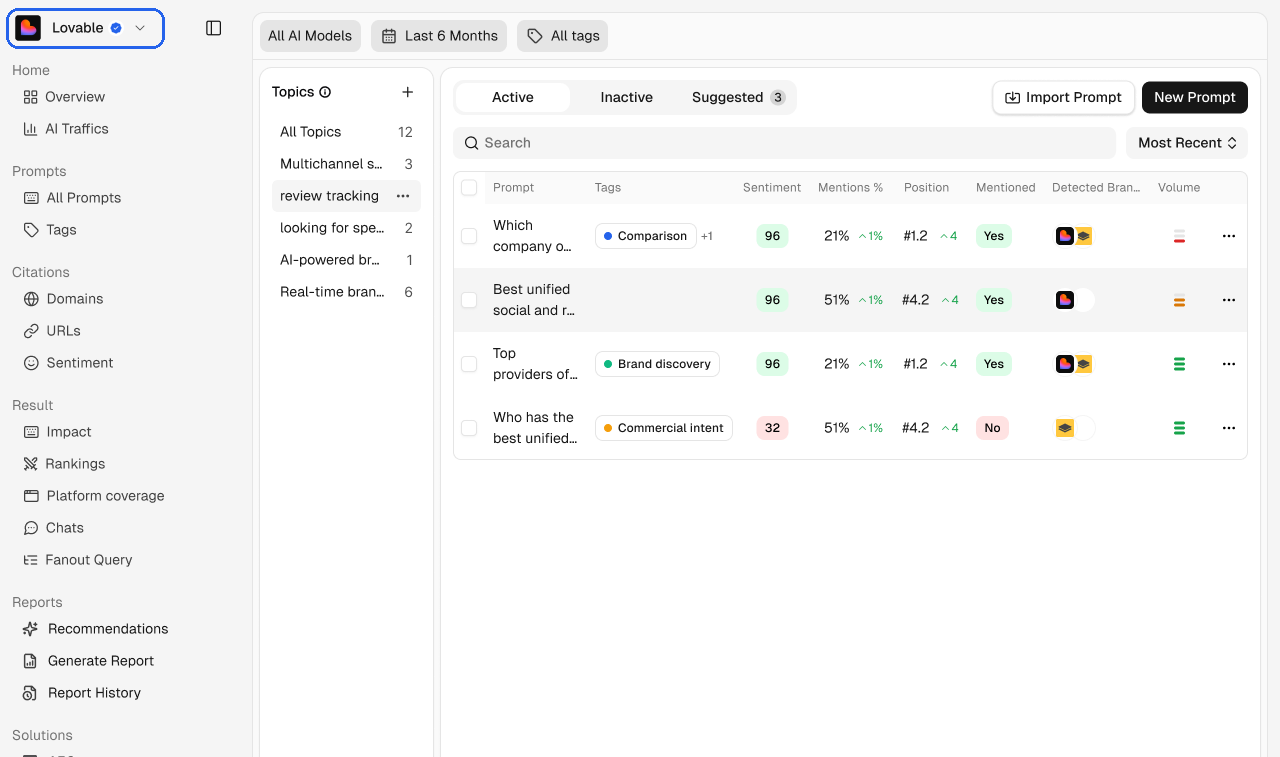Add a new topic with plus icon
Screen dimensions: 1280x757
point(407,92)
